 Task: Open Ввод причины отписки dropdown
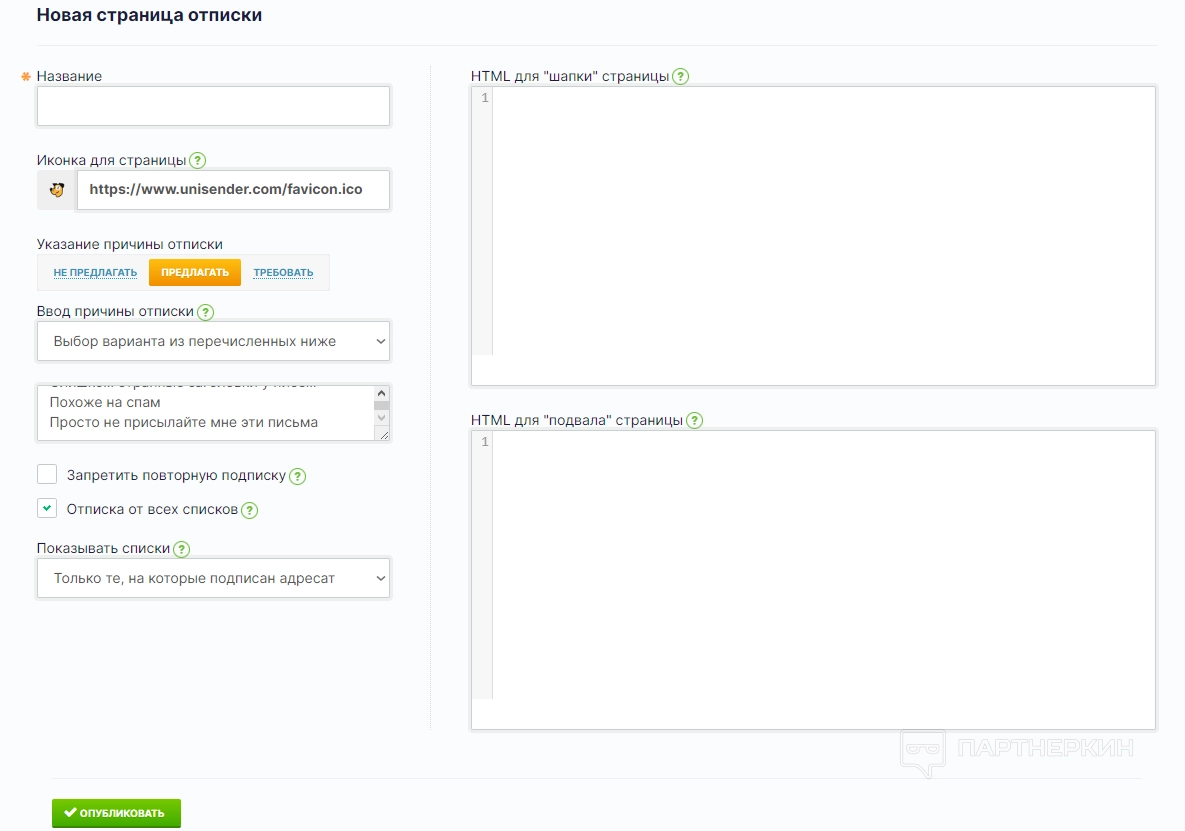(213, 341)
